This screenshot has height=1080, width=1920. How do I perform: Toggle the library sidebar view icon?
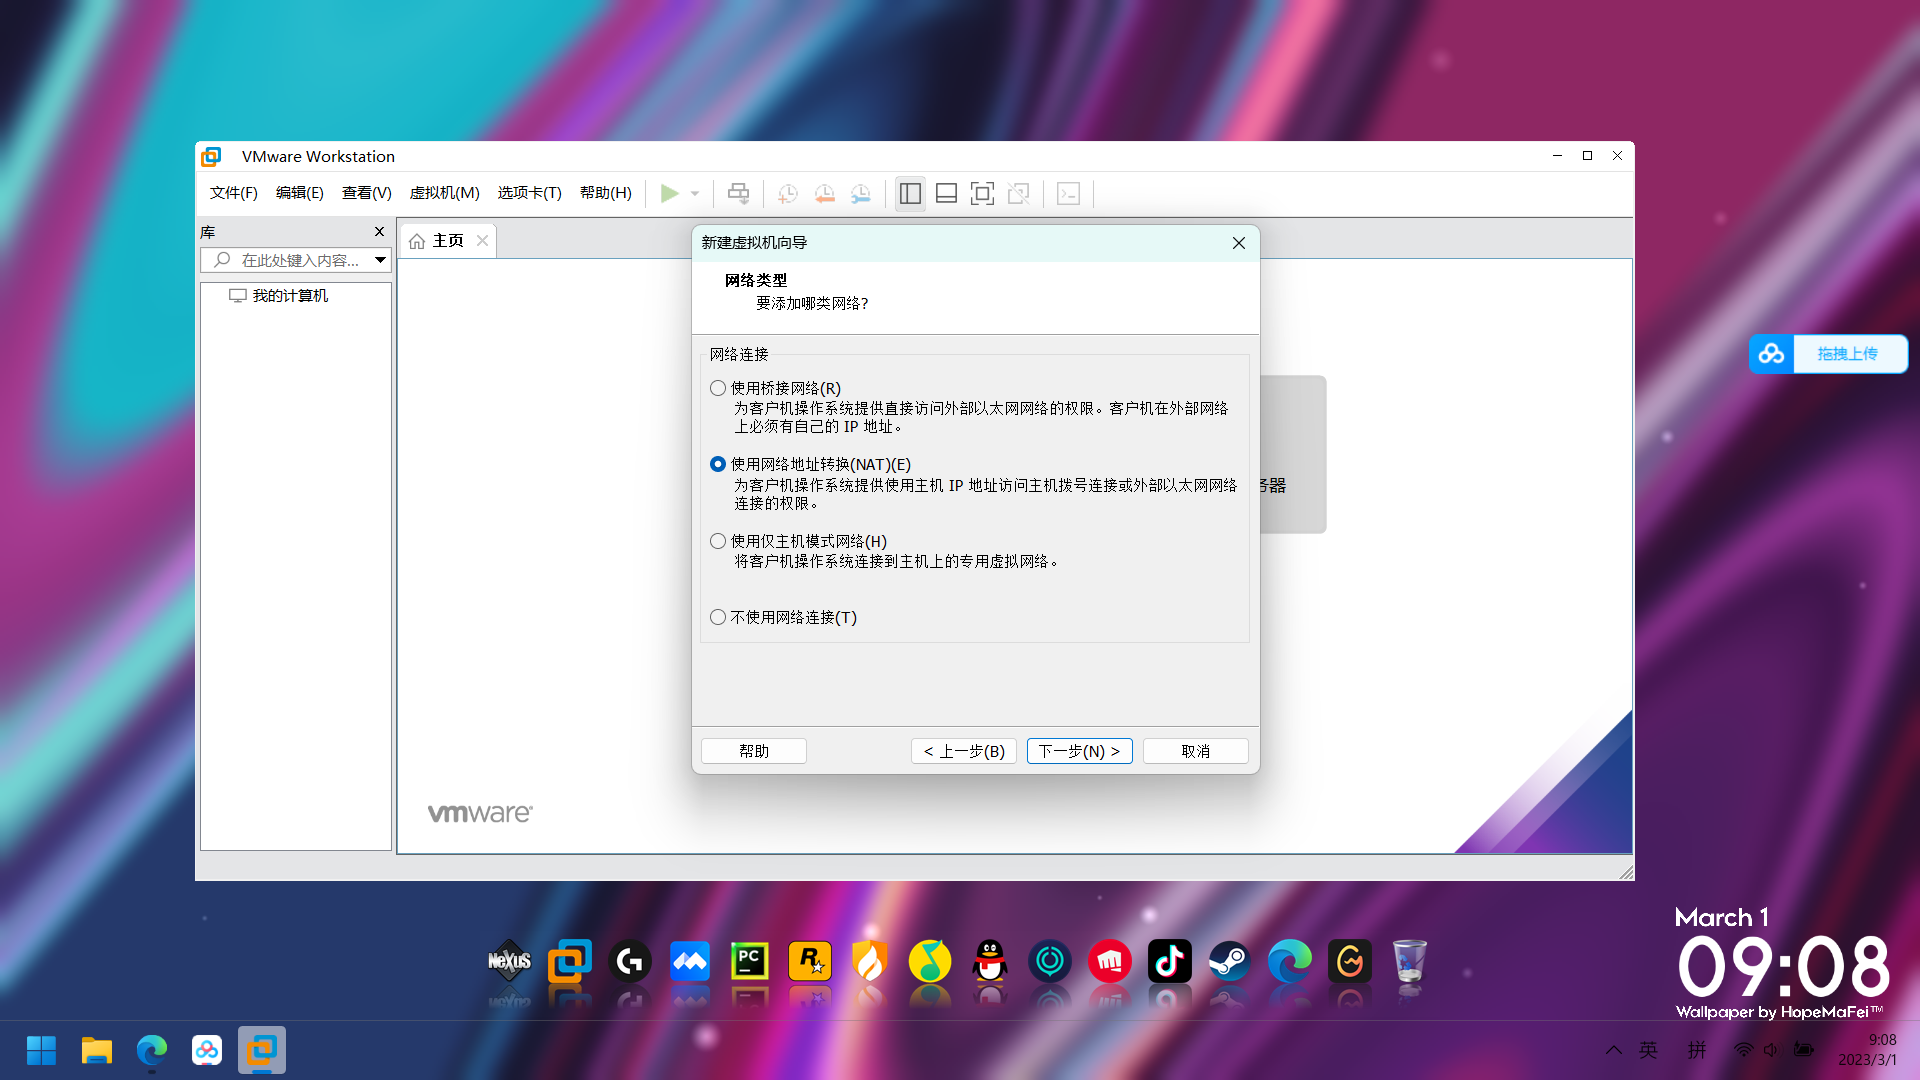[x=910, y=194]
